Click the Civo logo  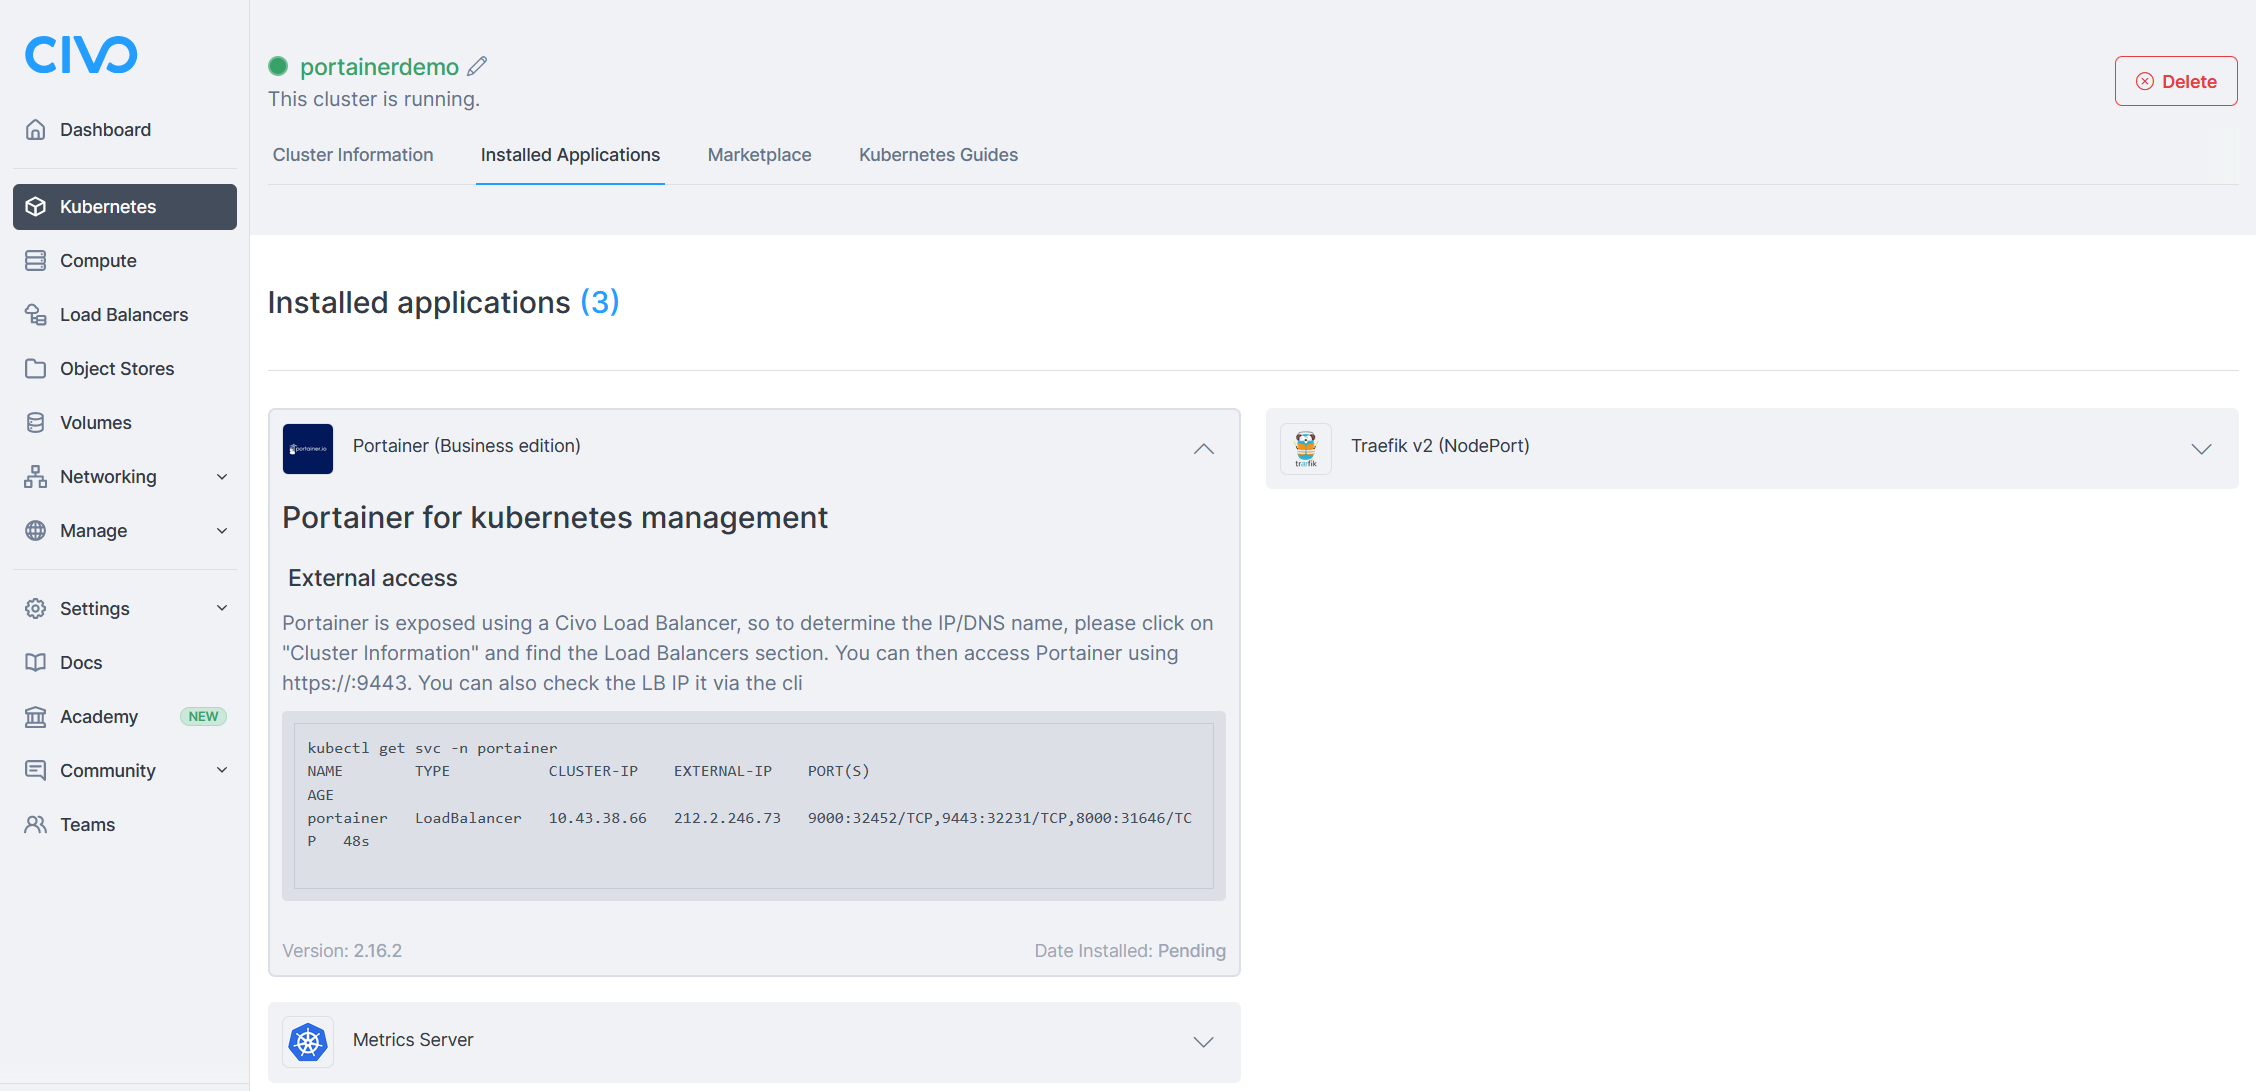(81, 55)
